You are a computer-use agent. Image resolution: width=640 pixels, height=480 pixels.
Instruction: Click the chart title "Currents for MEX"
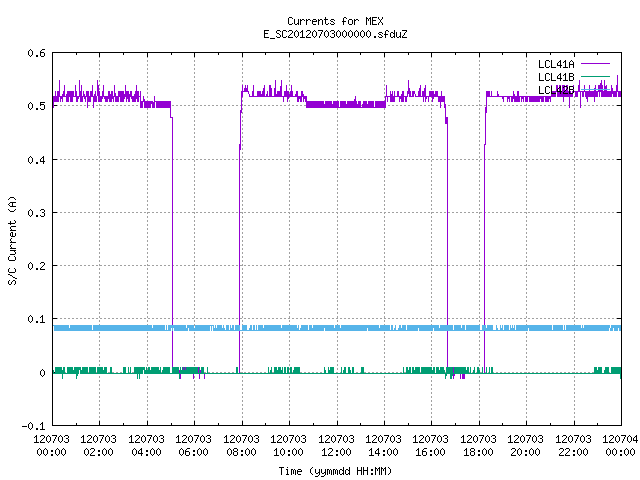coord(335,21)
